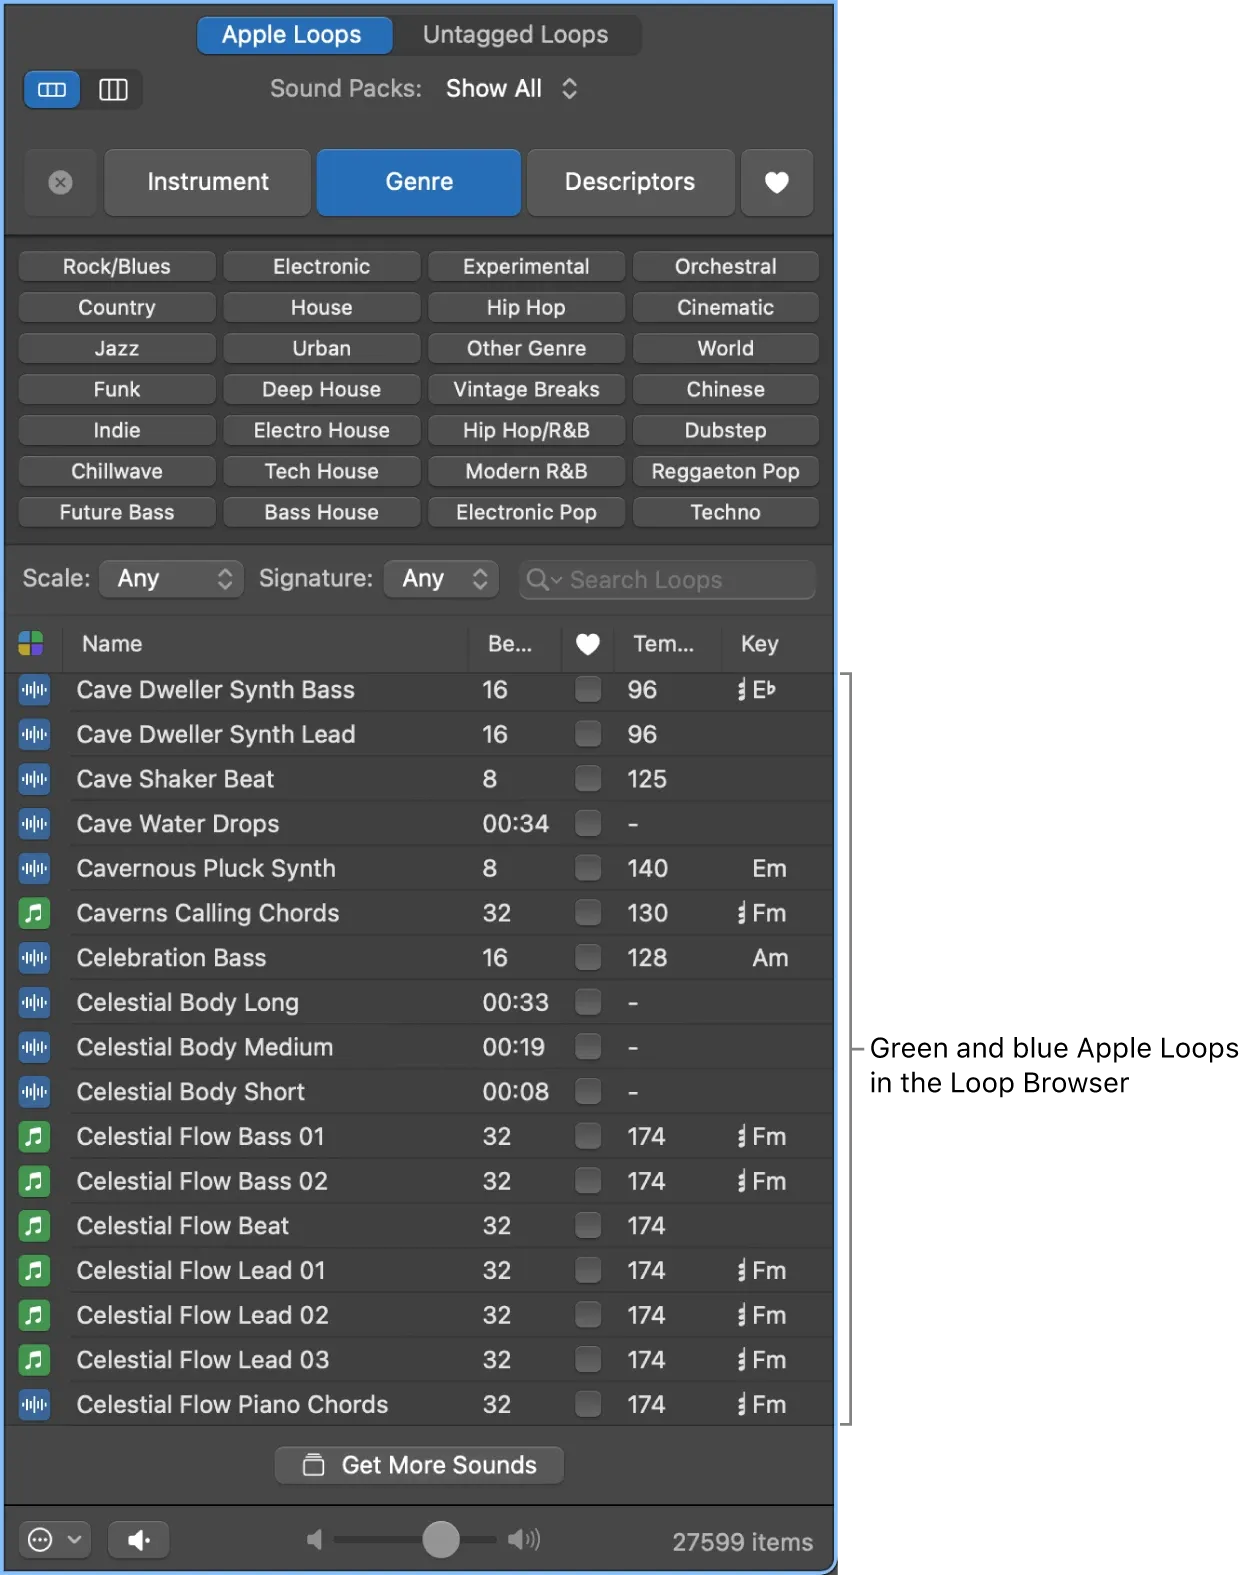This screenshot has height=1578, width=1250.
Task: Show Instrument keyword buttons
Action: coord(208,182)
